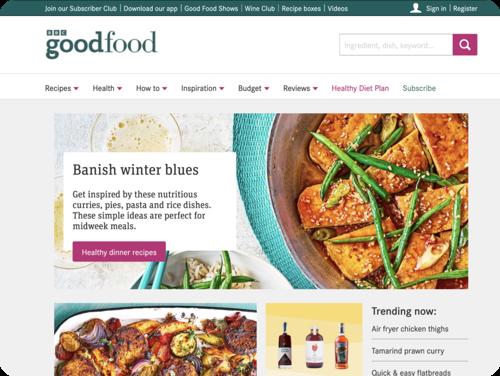Image resolution: width=500 pixels, height=376 pixels.
Task: Click the magenta search magnifier button
Action: point(465,44)
